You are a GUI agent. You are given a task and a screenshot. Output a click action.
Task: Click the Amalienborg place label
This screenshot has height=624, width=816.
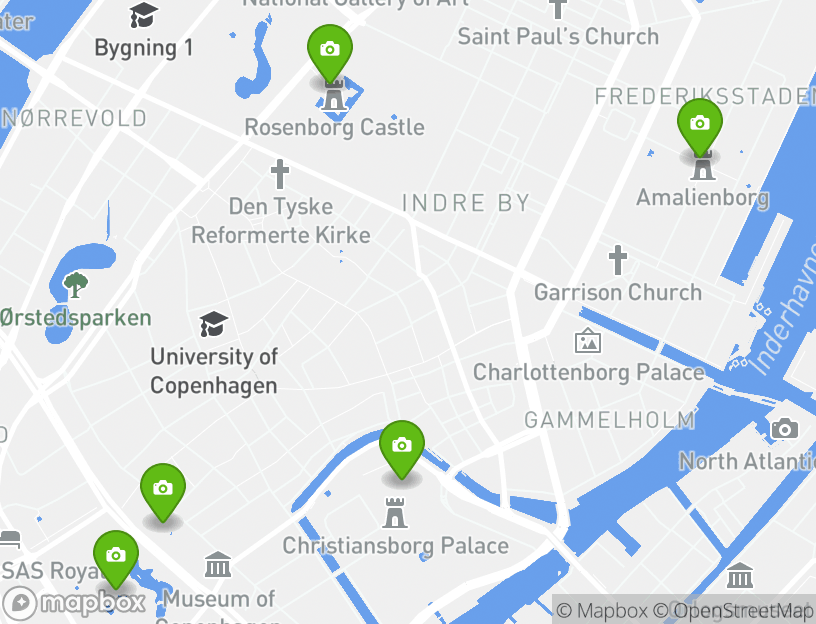(x=703, y=198)
